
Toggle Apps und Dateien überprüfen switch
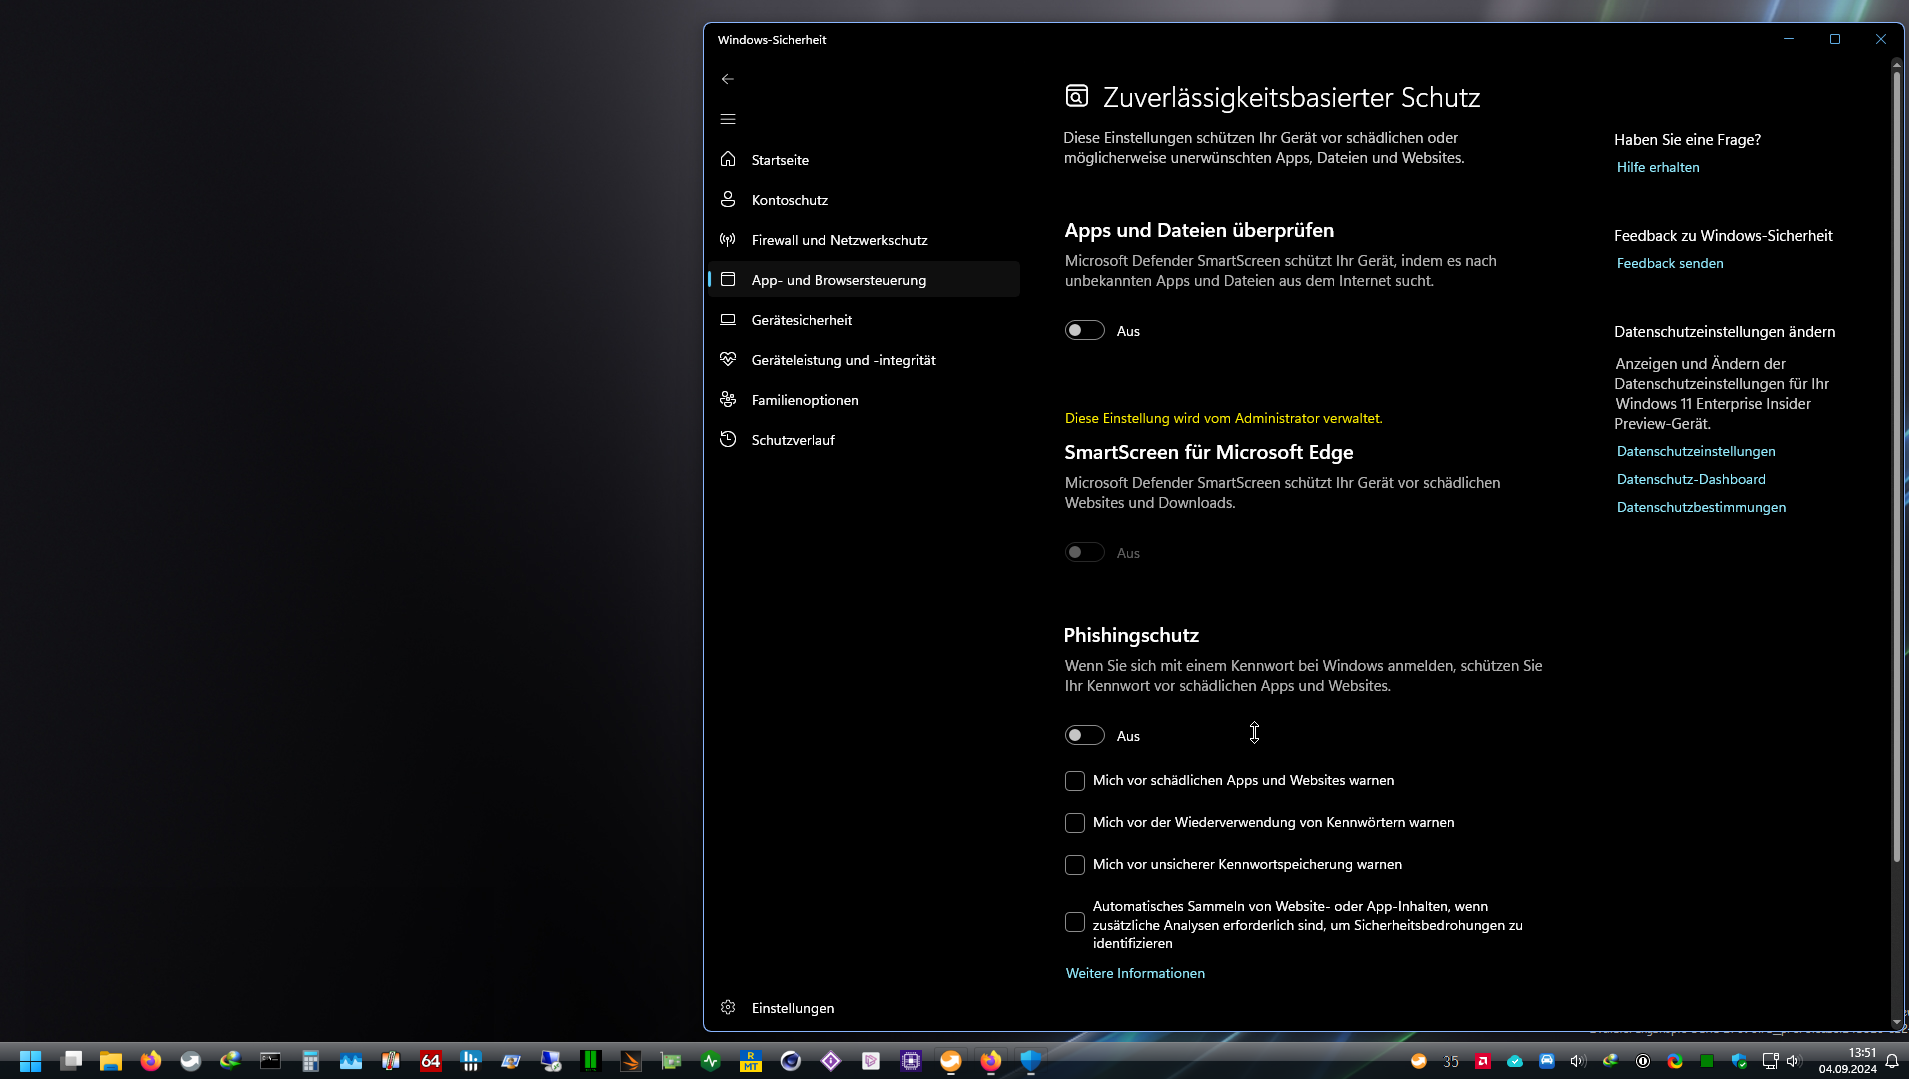[1085, 331]
